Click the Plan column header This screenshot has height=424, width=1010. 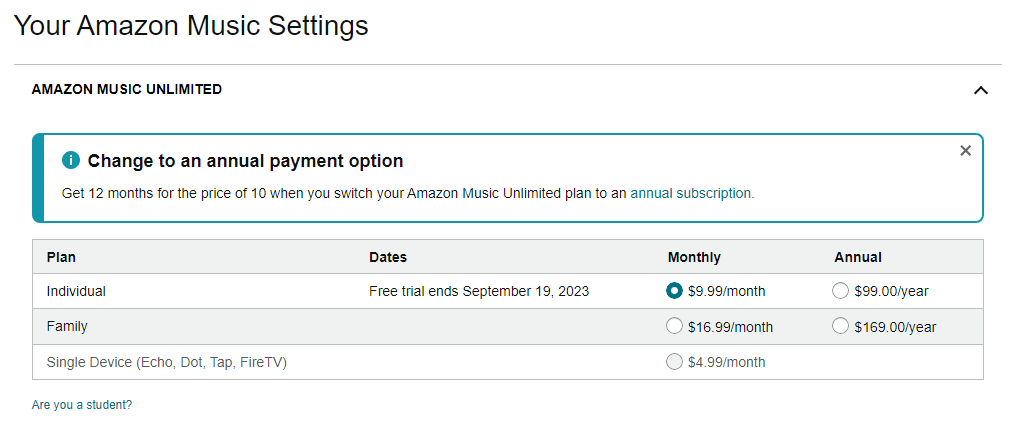click(61, 257)
